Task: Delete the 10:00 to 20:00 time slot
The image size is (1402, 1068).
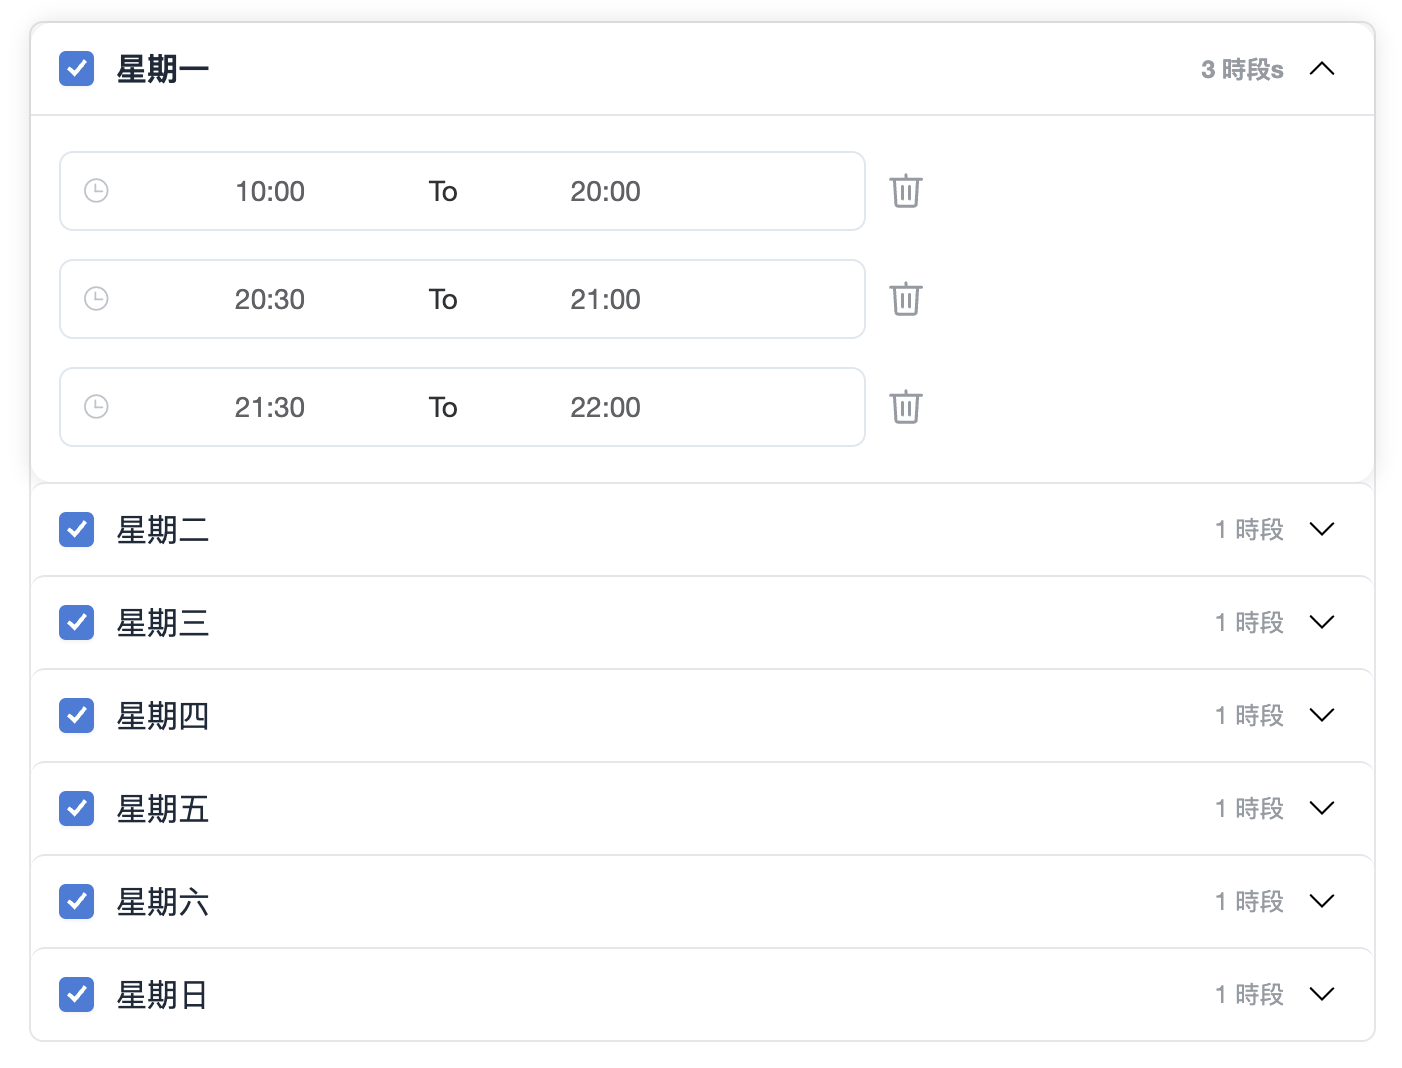Action: pyautogui.click(x=906, y=191)
